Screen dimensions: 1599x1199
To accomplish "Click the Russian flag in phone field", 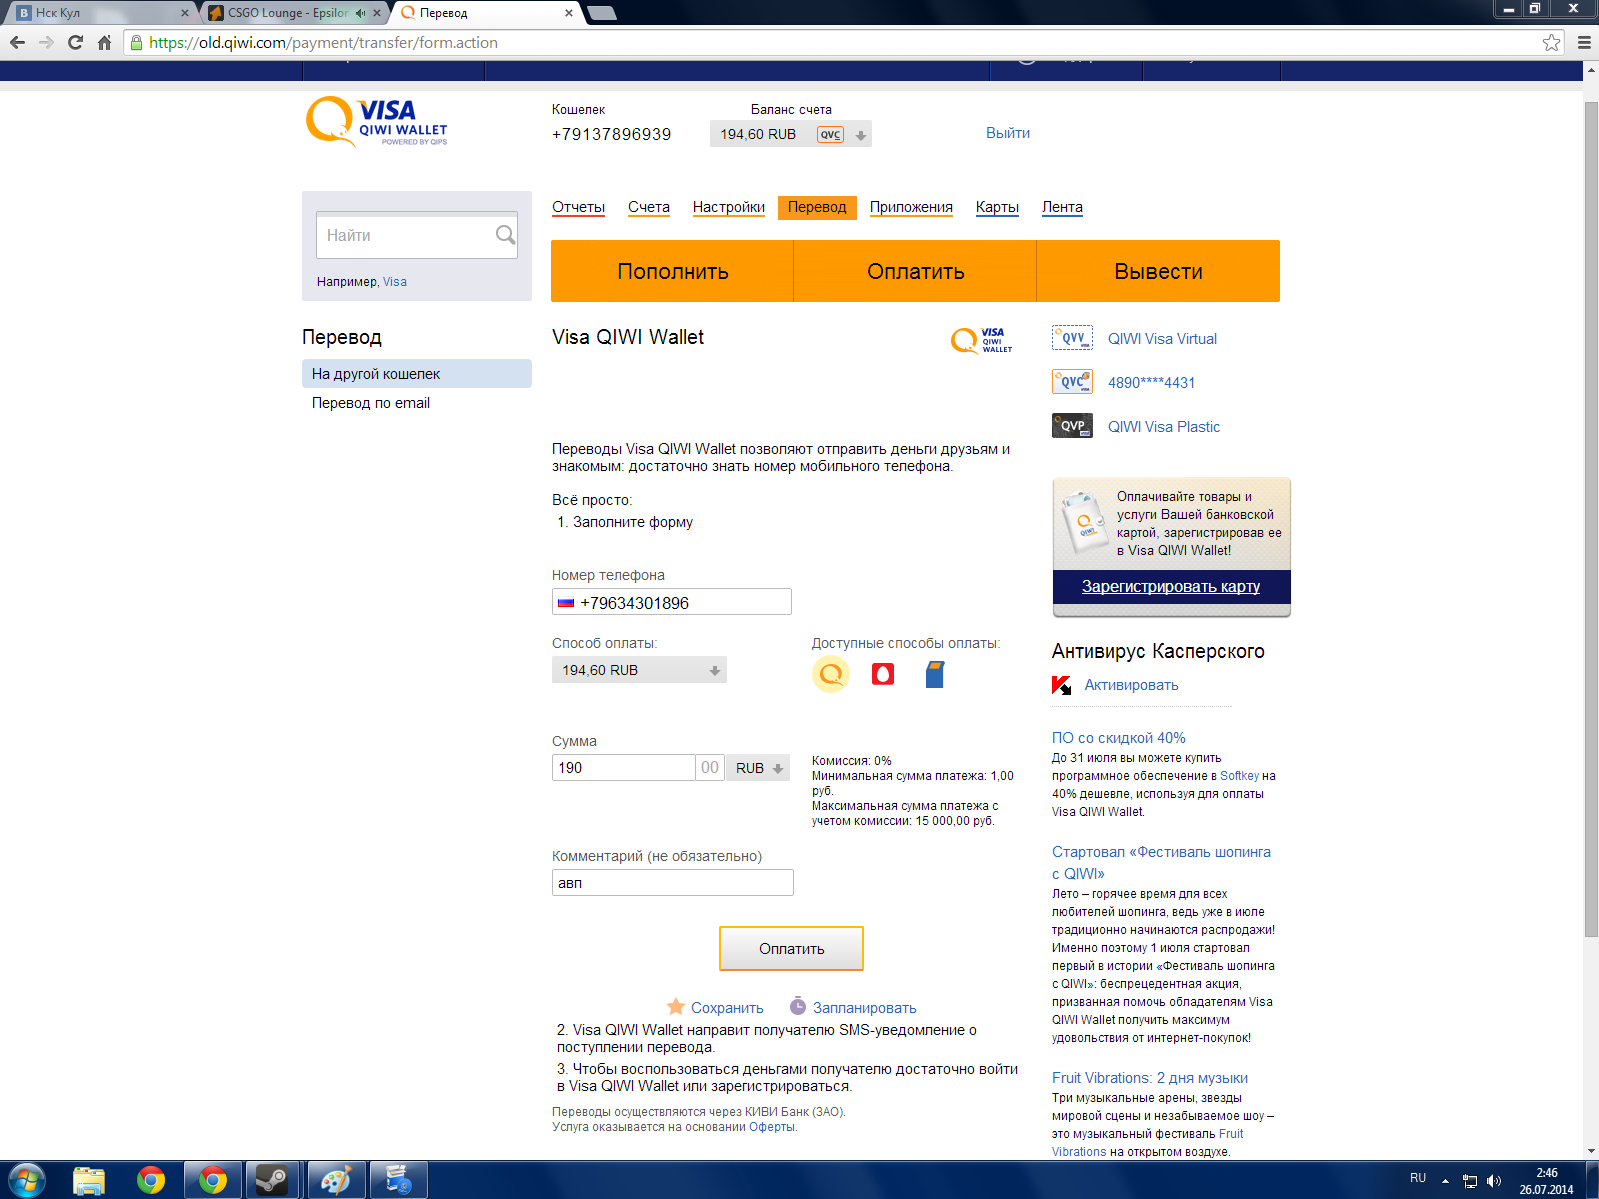I will [x=566, y=603].
